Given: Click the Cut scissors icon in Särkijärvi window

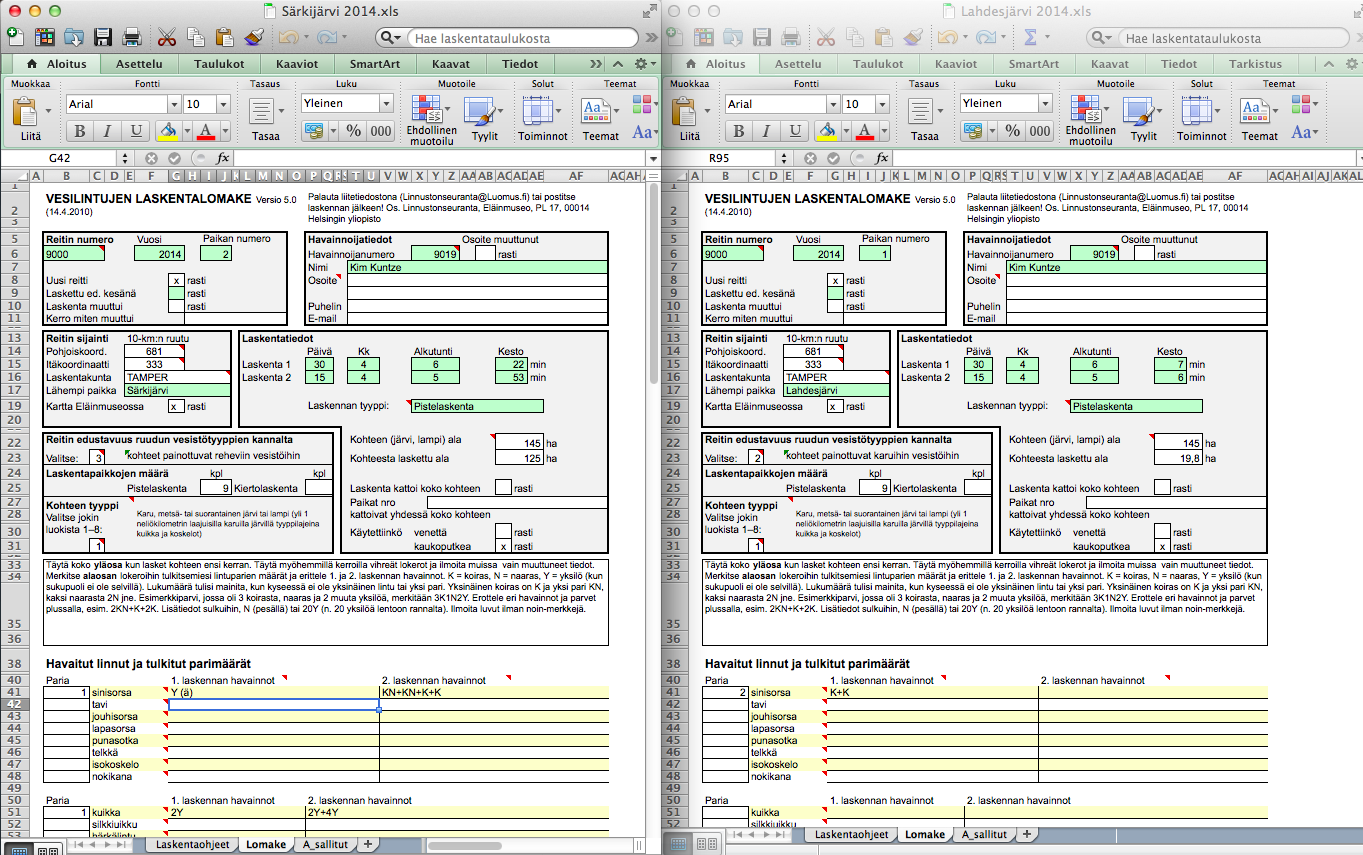Looking at the screenshot, I should click(166, 38).
